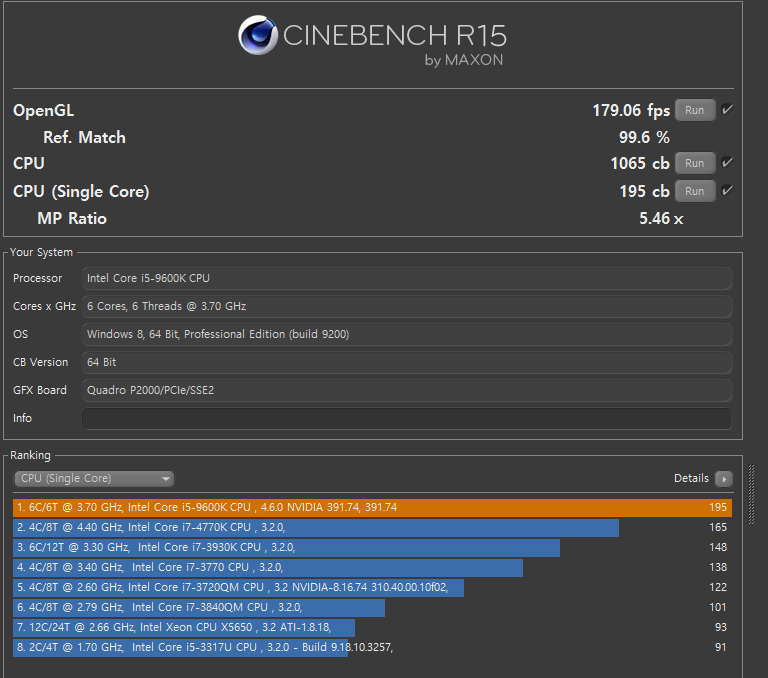The width and height of the screenshot is (768, 678).
Task: Click the single core score 195 cb
Action: pos(644,191)
